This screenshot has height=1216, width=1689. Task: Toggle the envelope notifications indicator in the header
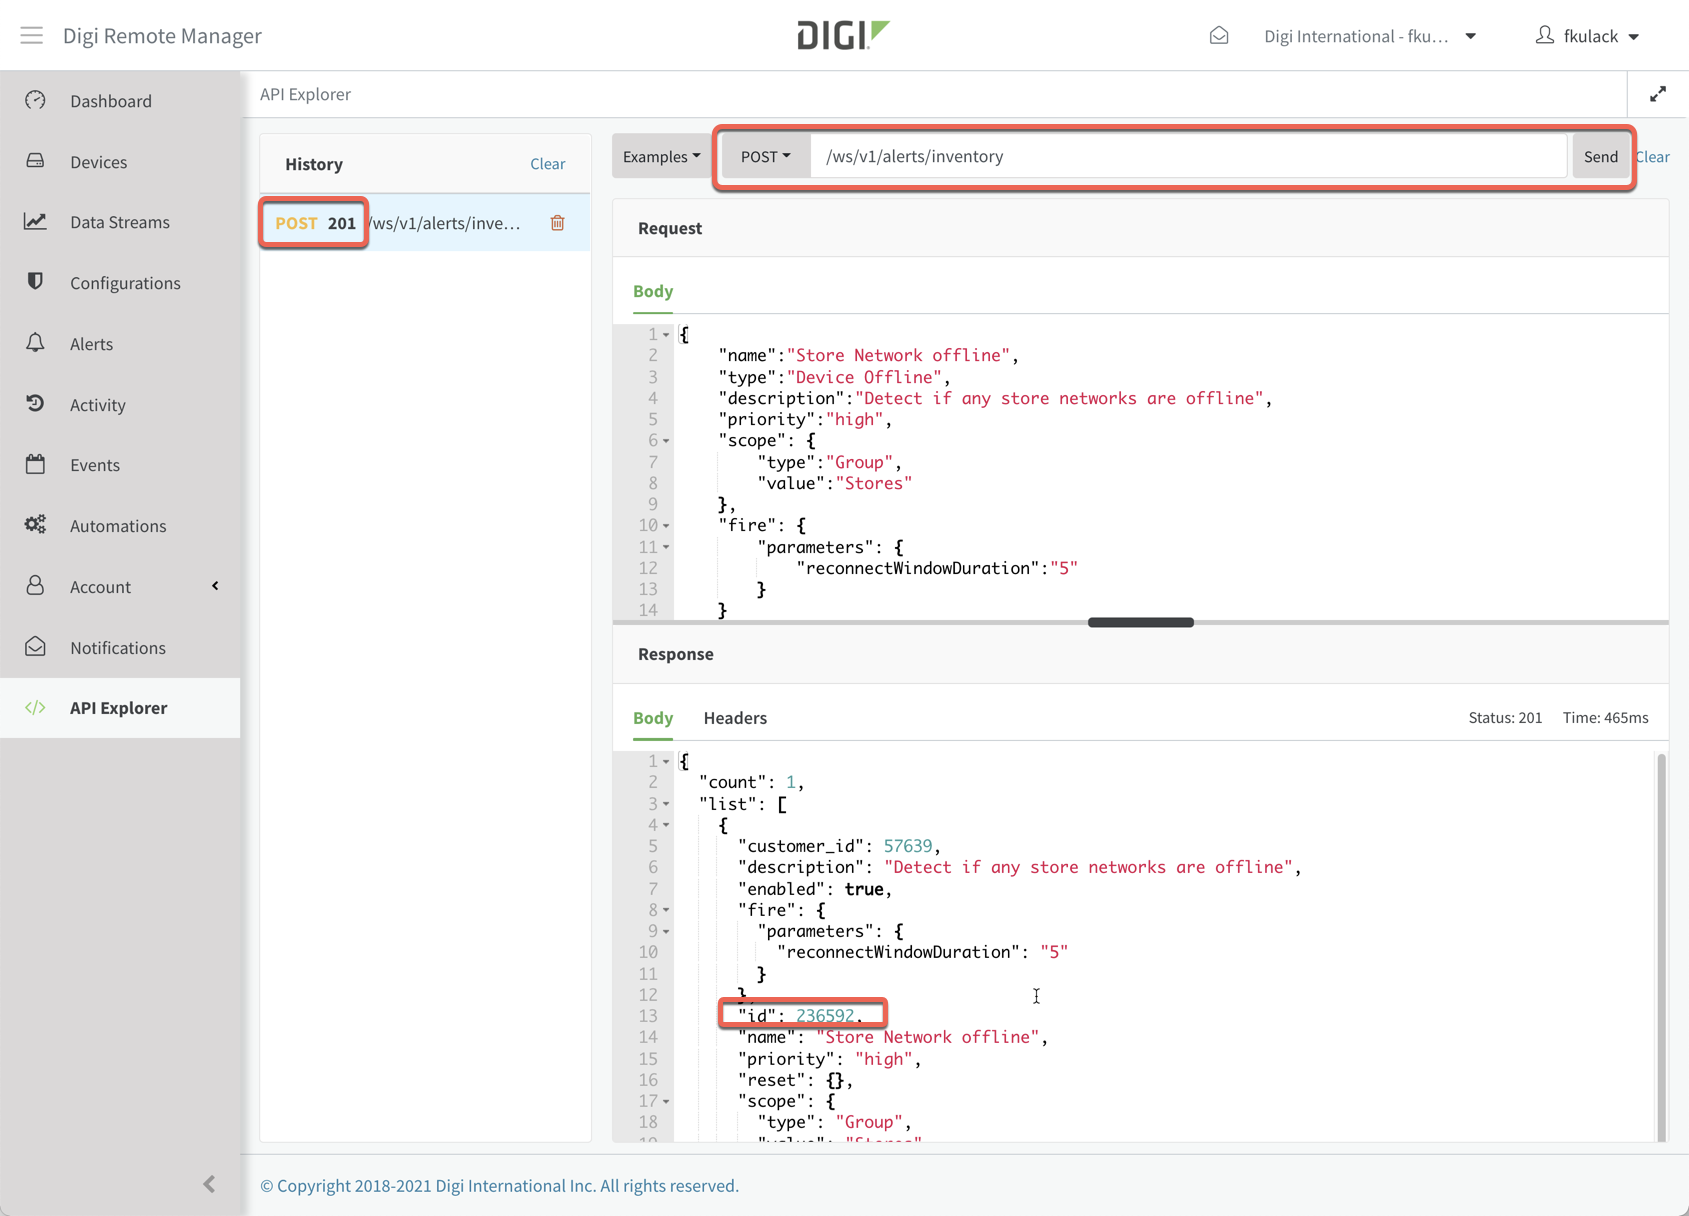point(1219,34)
